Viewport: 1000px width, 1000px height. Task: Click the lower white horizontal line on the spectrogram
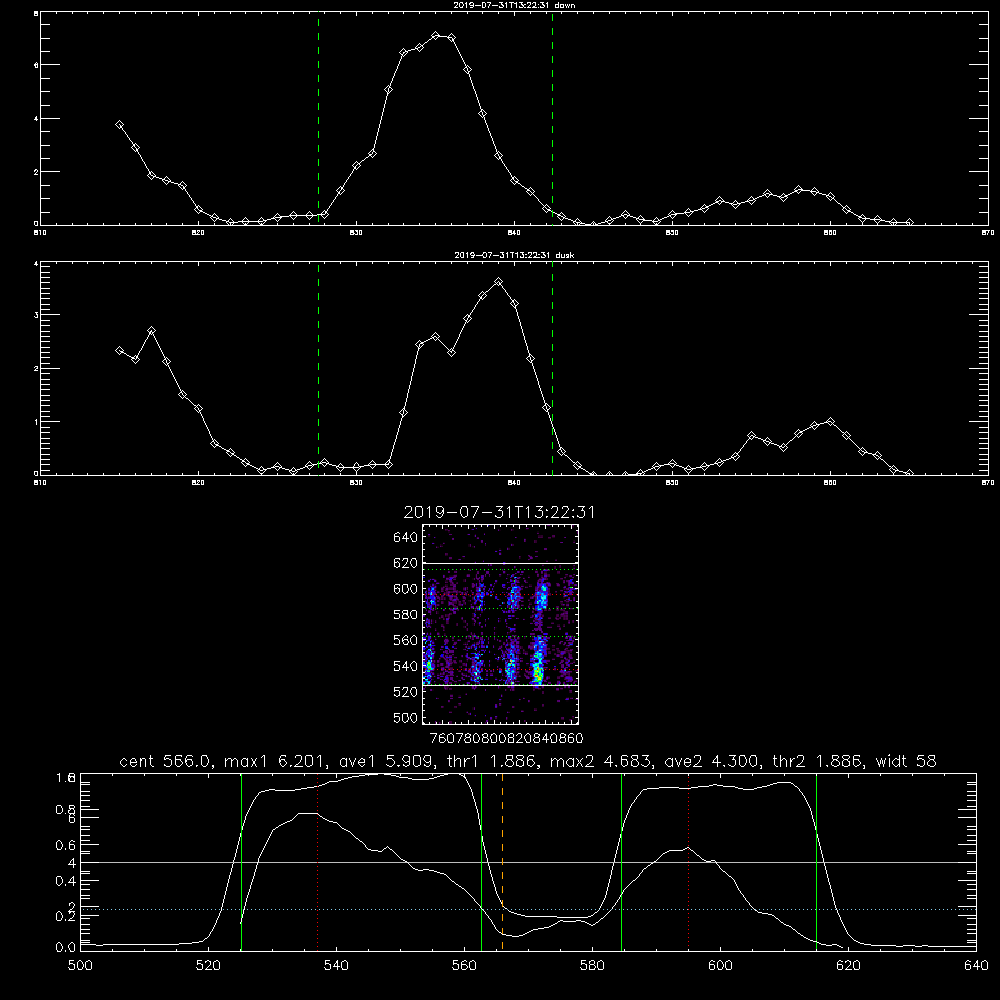coord(500,685)
